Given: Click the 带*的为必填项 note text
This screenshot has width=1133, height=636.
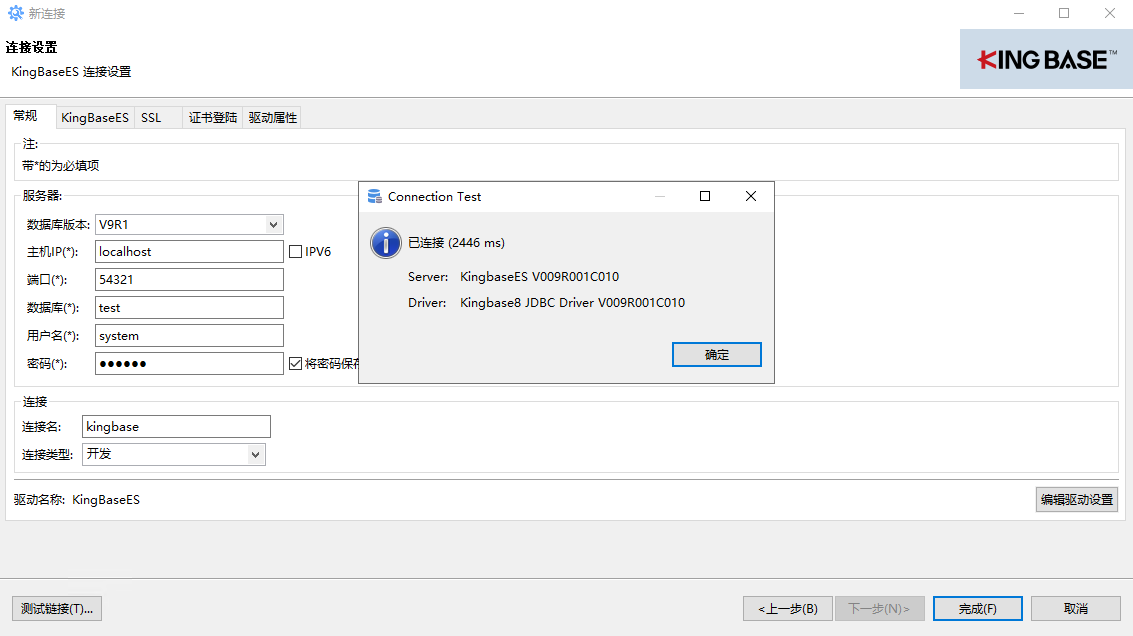Looking at the screenshot, I should (x=61, y=166).
